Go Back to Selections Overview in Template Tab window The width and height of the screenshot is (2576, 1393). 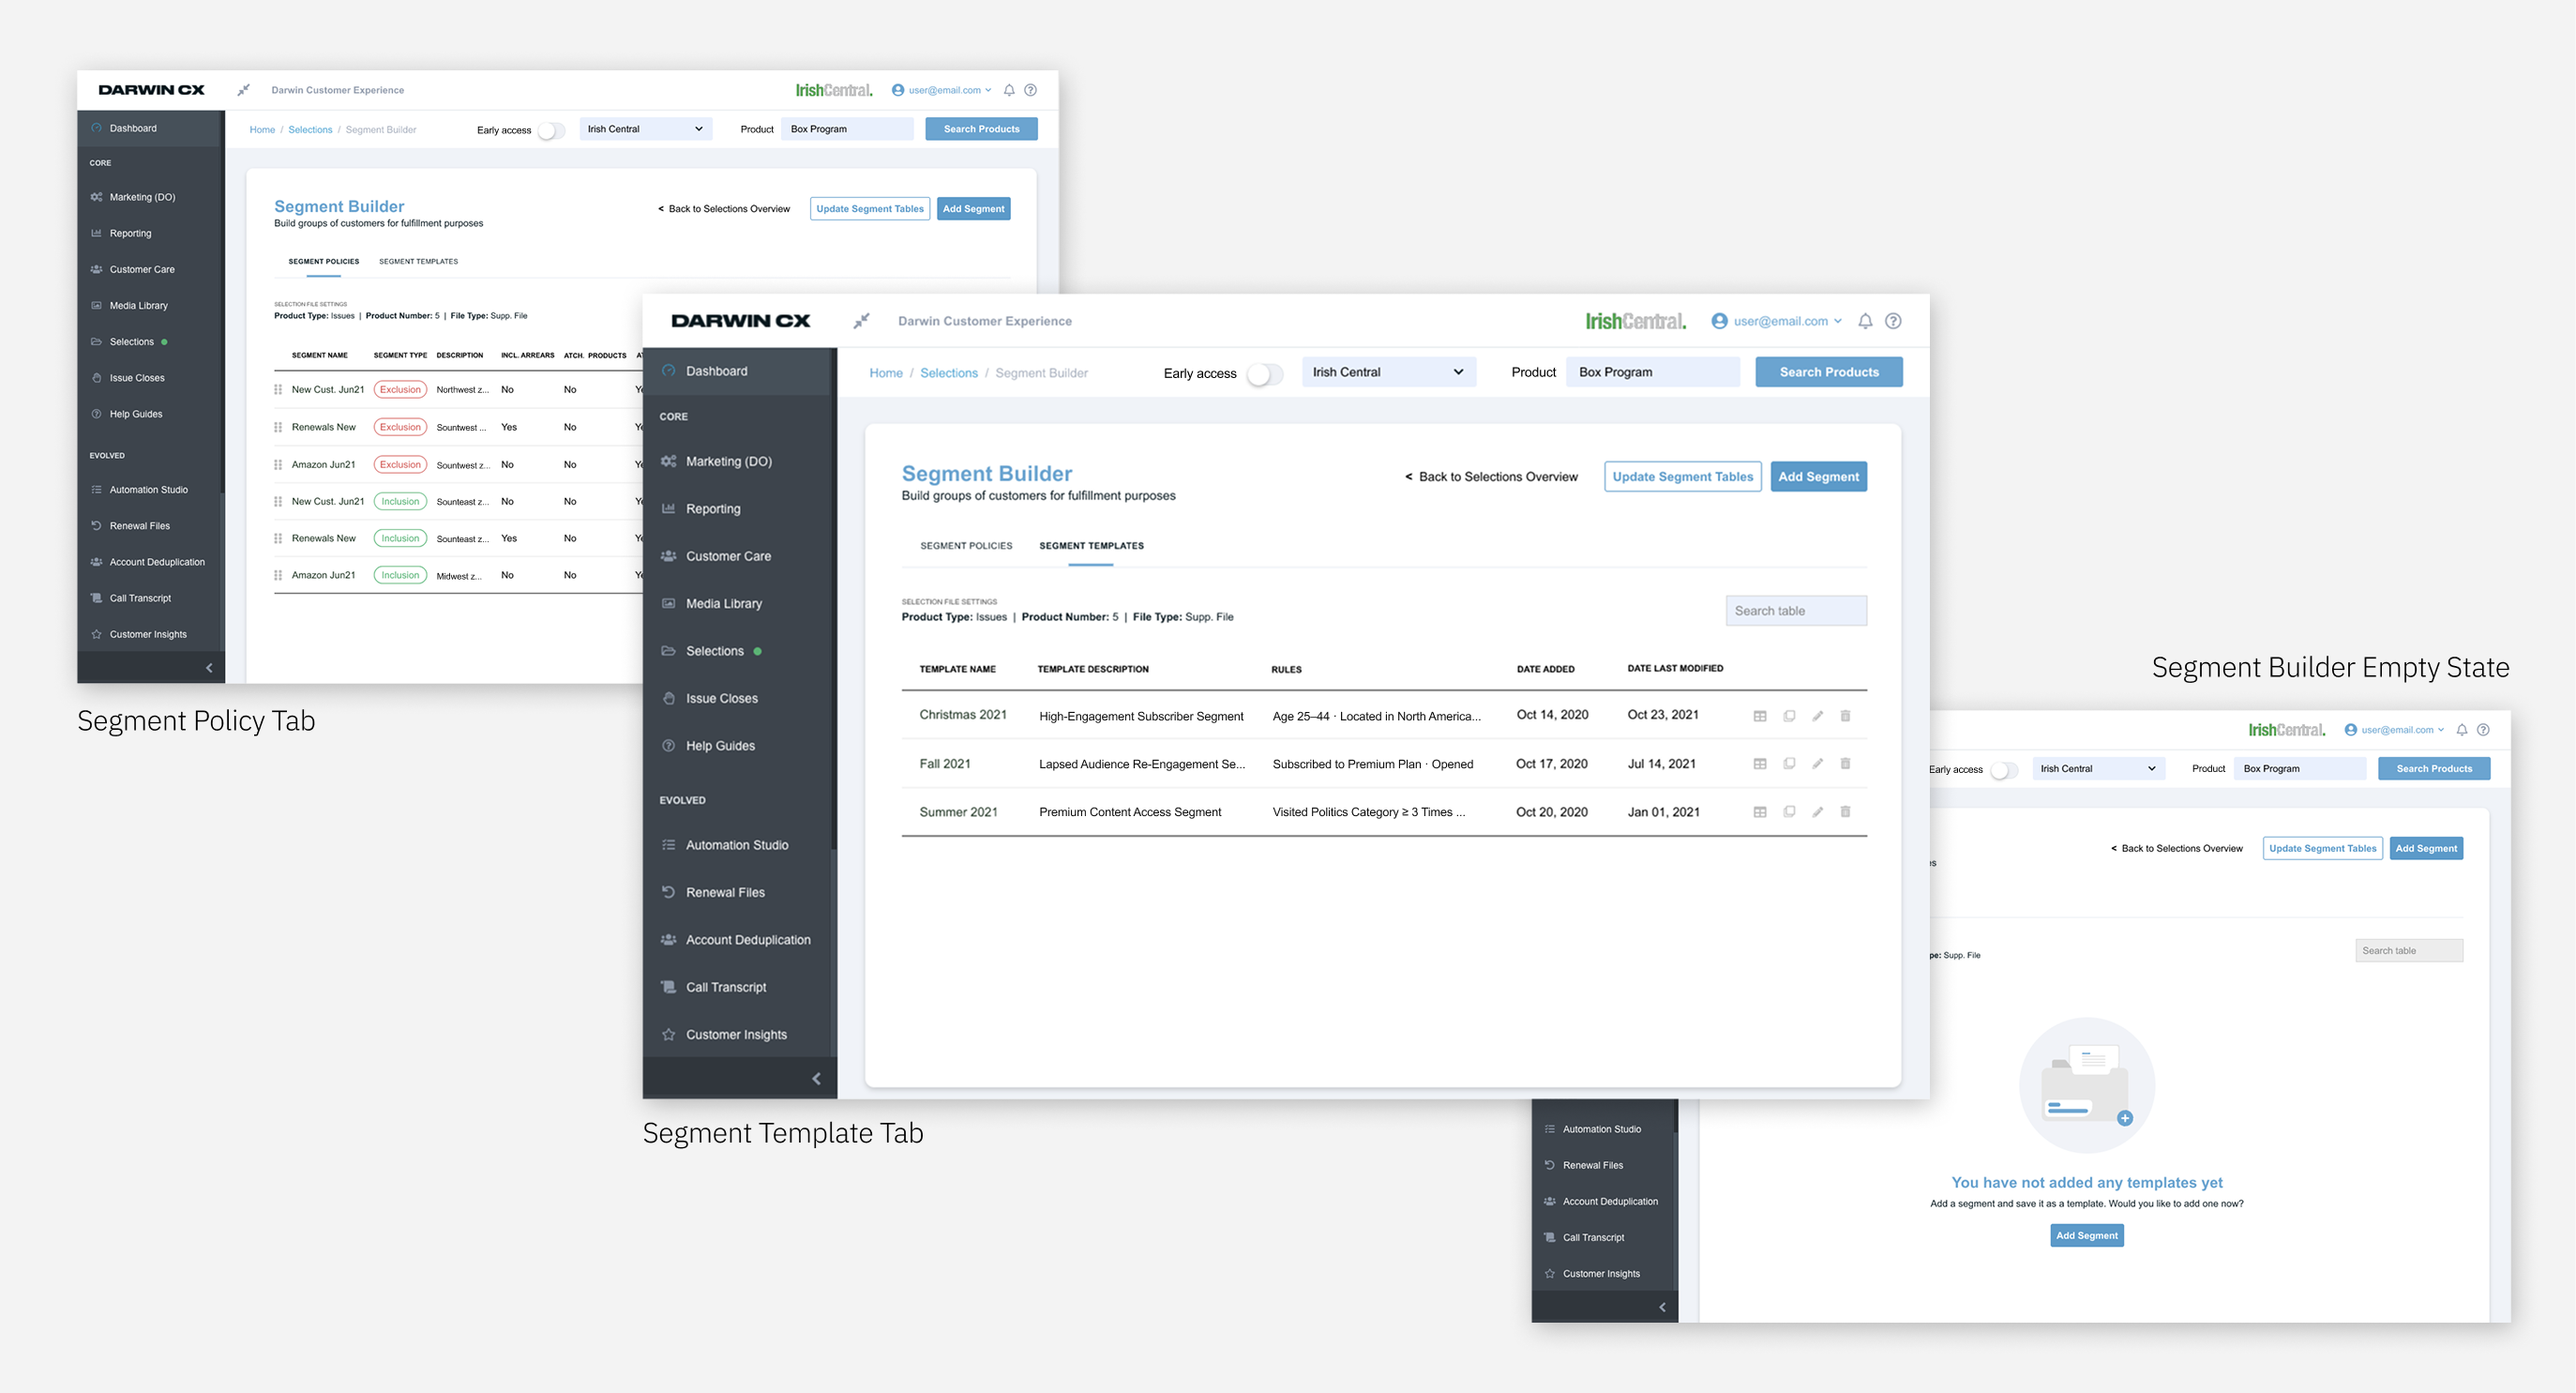click(x=1491, y=477)
